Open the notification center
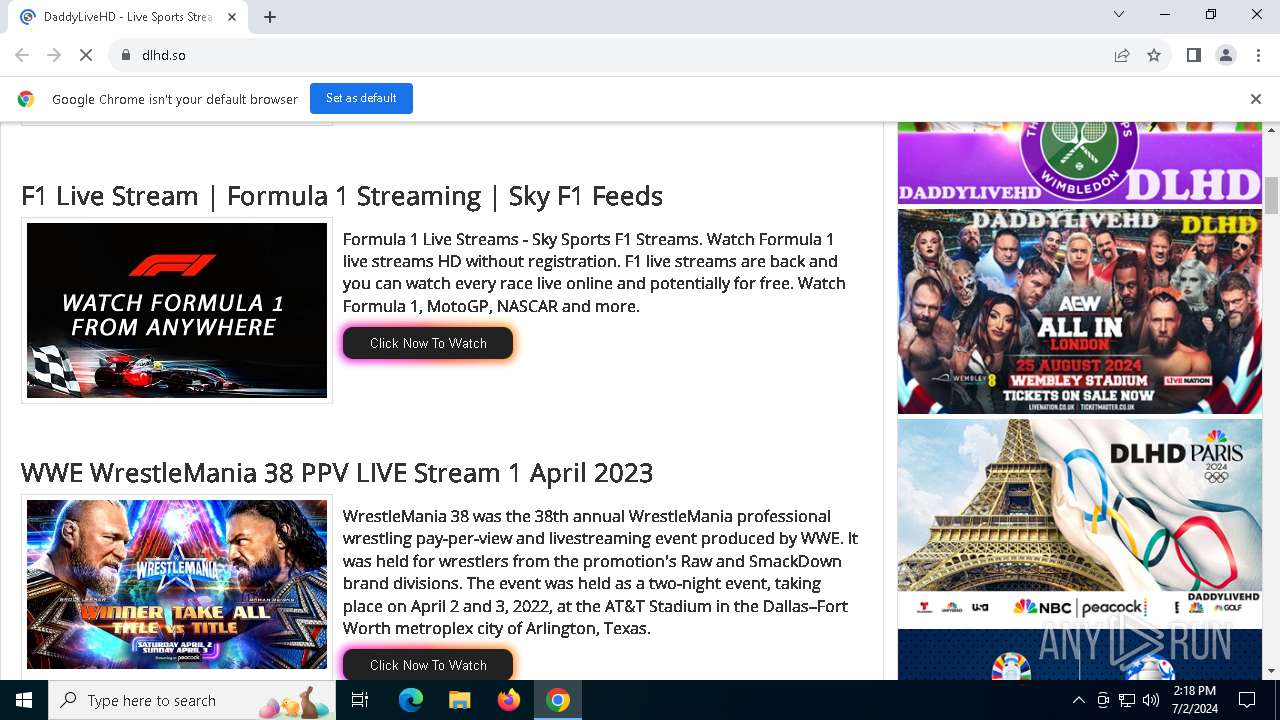Screen dimensions: 1280x720 1247,700
